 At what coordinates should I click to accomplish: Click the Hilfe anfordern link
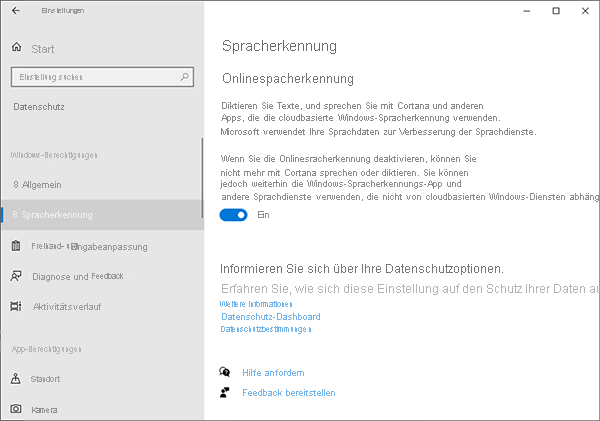273,373
